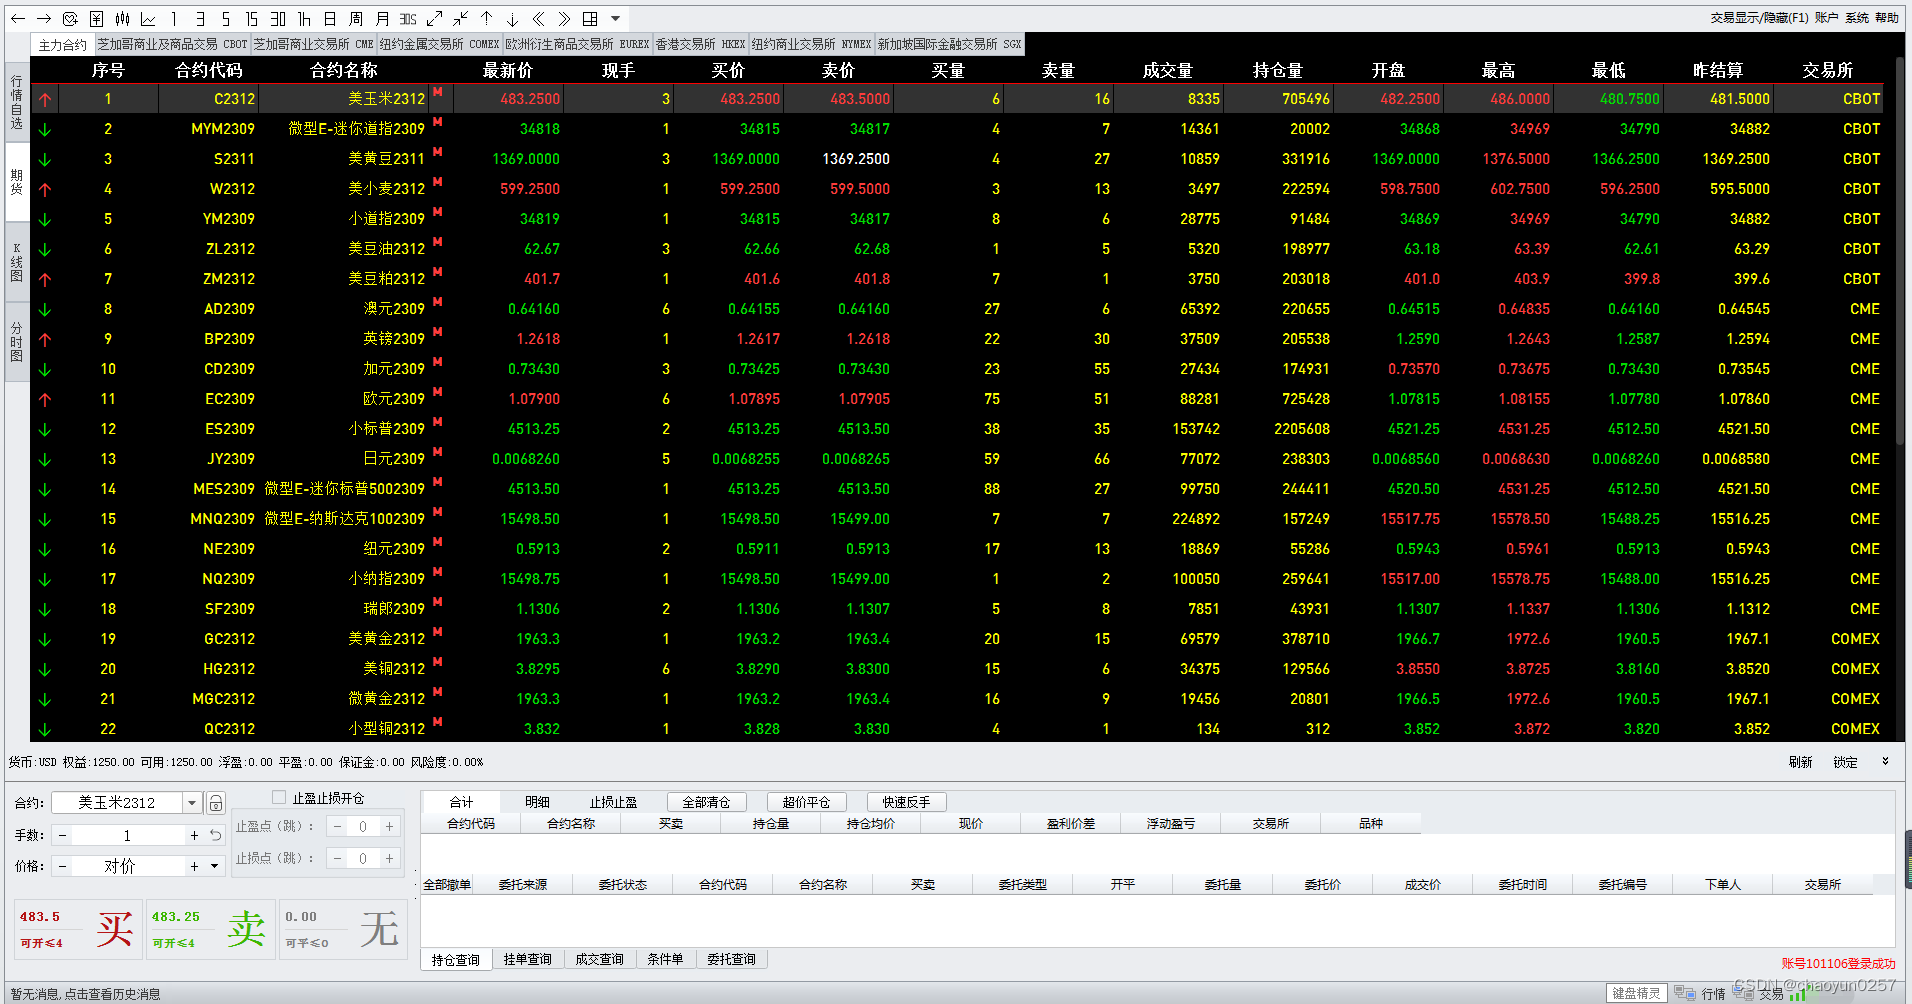The height and width of the screenshot is (1004, 1912).
Task: Switch to 纽约金属交易所 COMEX tab
Action: click(x=439, y=44)
